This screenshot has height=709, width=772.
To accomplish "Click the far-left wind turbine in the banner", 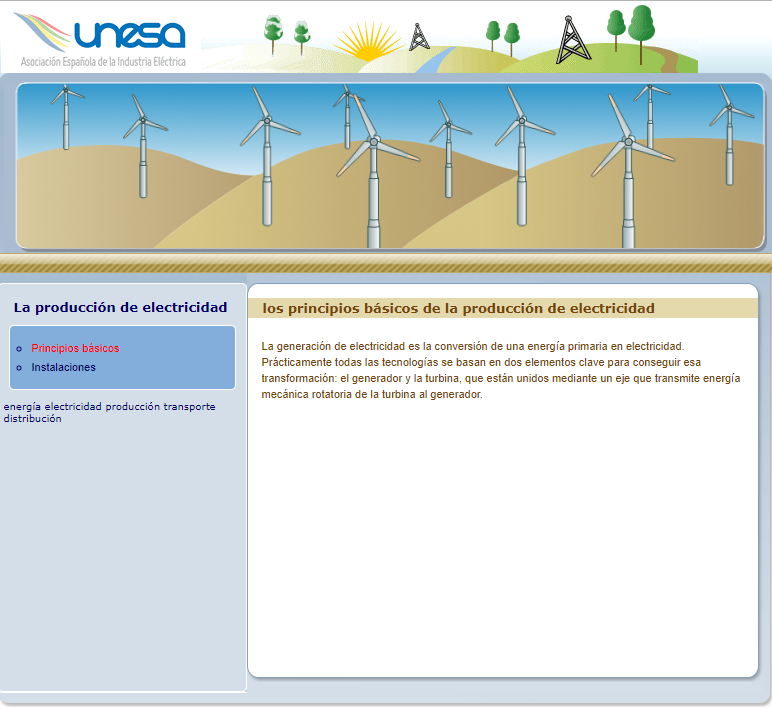I will click(66, 115).
